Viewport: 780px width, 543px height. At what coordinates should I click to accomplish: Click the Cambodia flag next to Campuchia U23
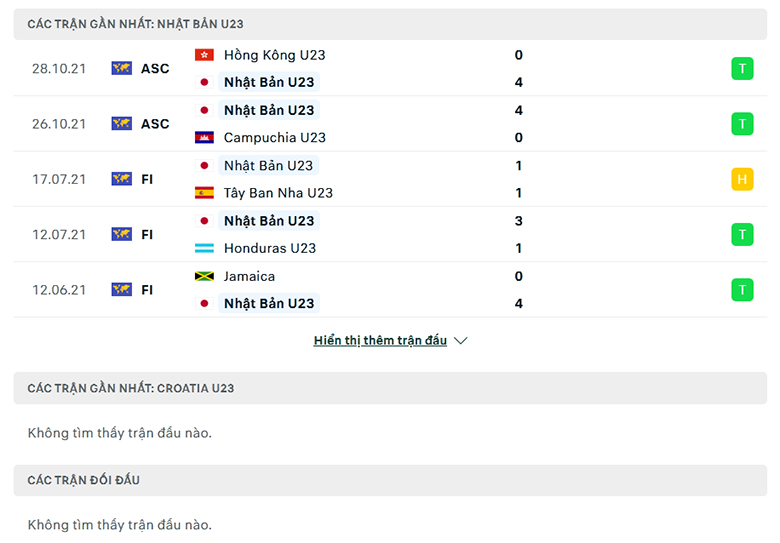[x=204, y=137]
